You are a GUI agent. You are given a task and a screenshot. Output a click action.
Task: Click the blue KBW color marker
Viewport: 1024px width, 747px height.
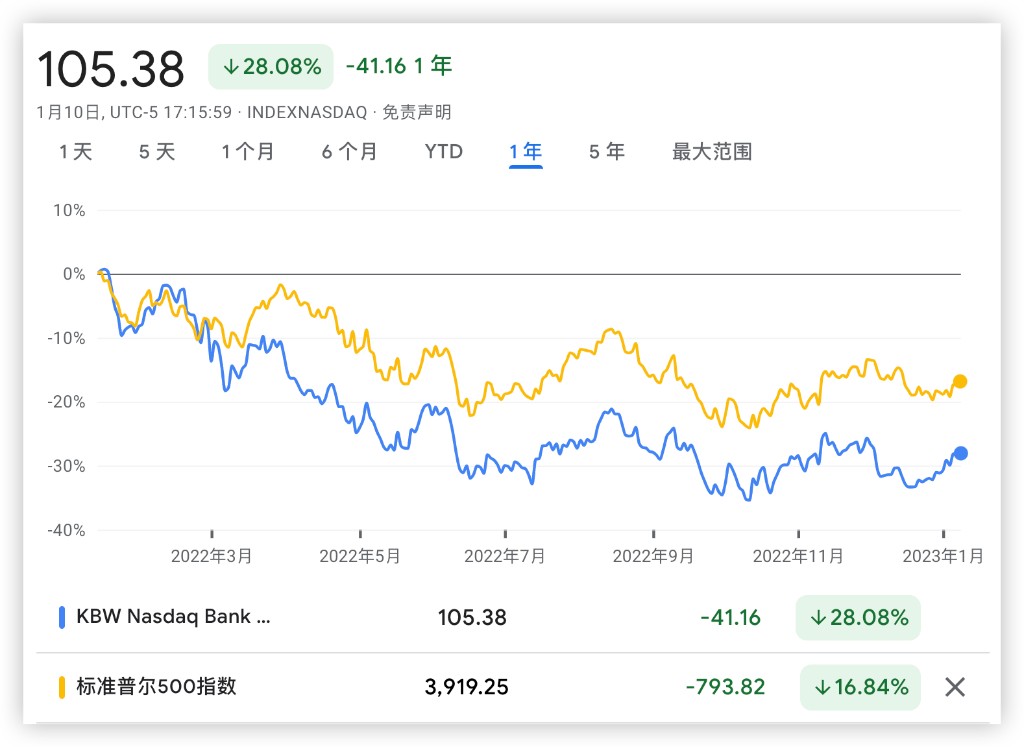62,617
